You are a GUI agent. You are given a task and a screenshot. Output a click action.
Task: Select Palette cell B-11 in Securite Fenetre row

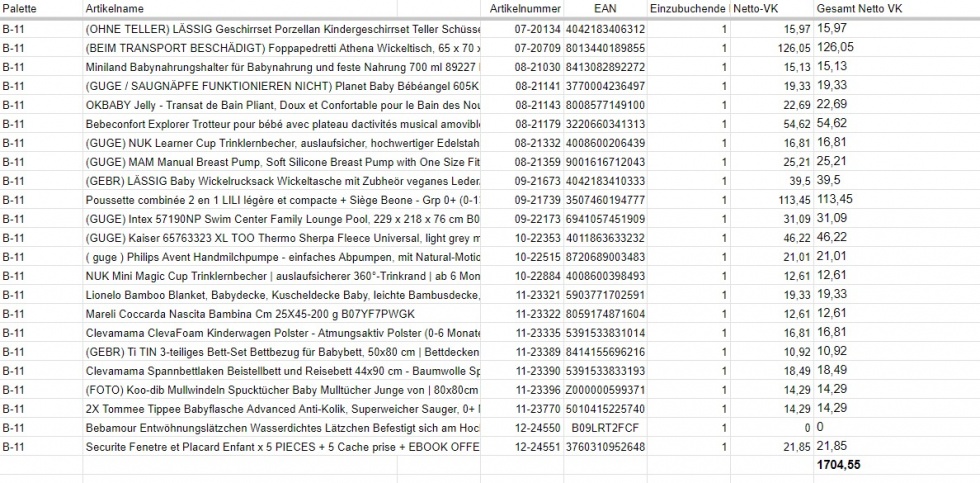tap(41, 447)
